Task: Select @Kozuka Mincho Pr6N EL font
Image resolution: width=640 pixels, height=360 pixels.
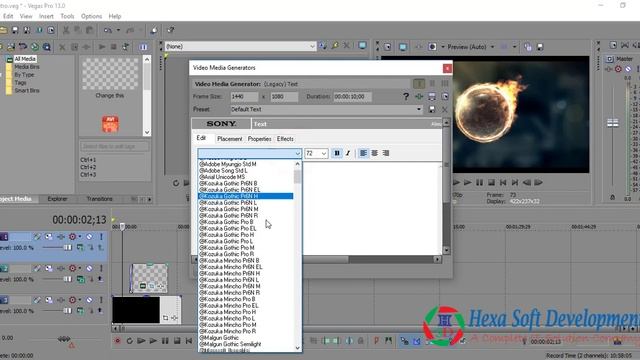Action: 246,267
